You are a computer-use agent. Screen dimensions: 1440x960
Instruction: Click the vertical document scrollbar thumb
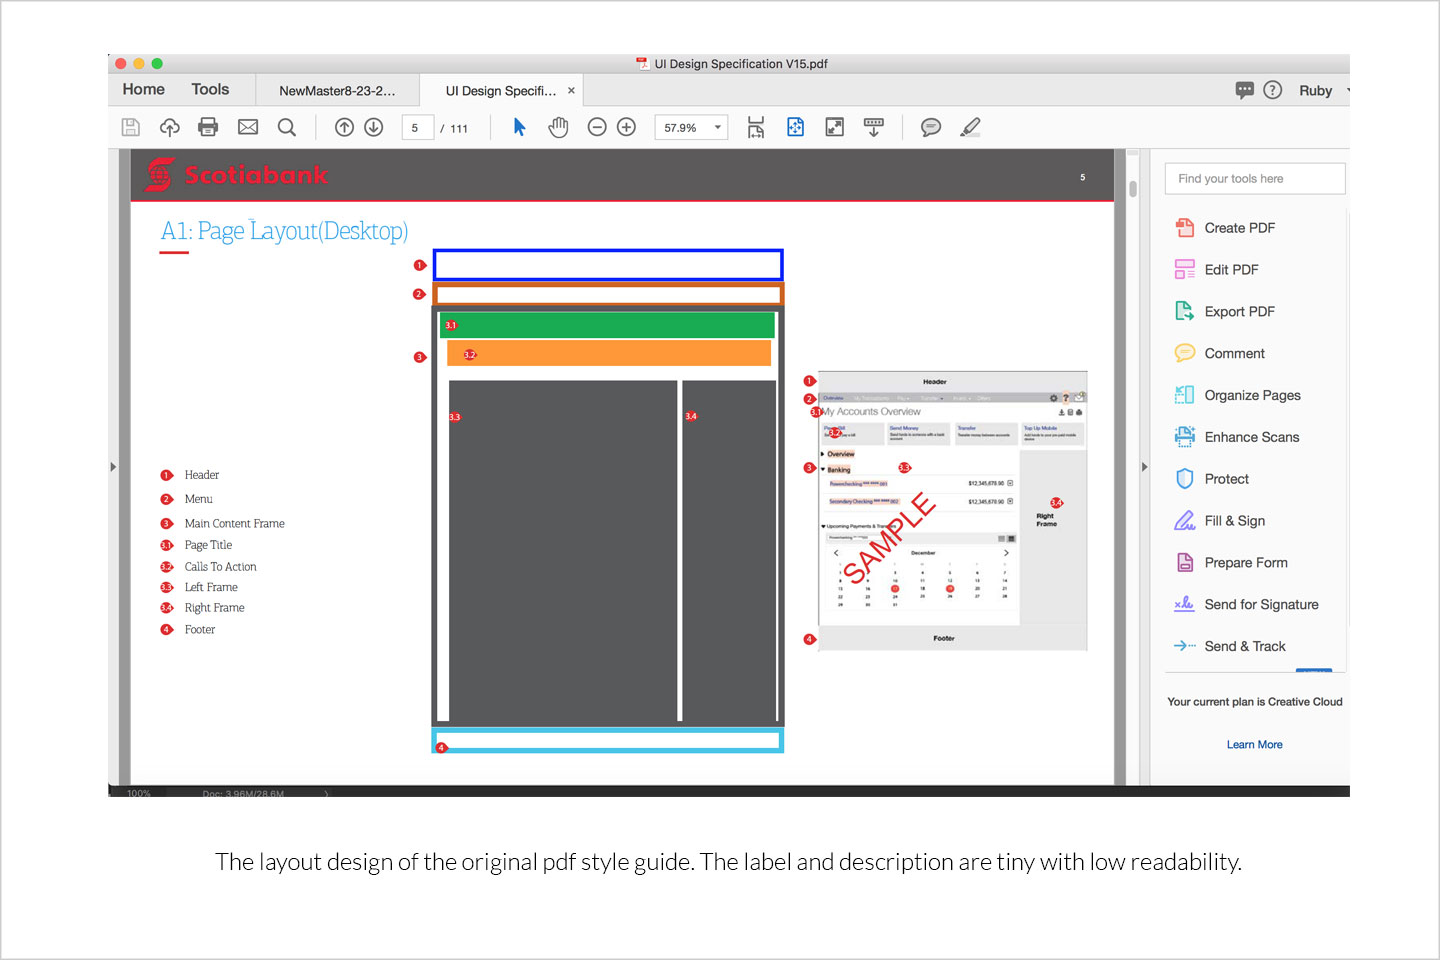tap(1133, 189)
